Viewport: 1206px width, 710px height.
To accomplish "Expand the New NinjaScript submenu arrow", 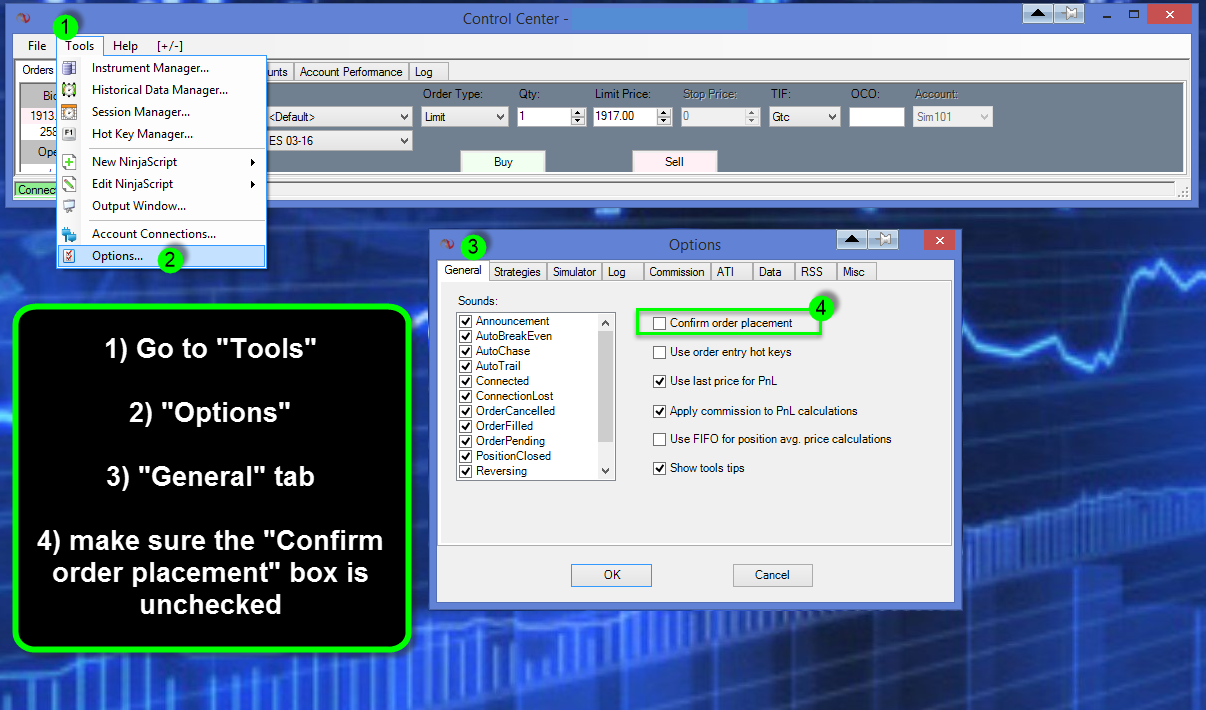I will [x=253, y=162].
